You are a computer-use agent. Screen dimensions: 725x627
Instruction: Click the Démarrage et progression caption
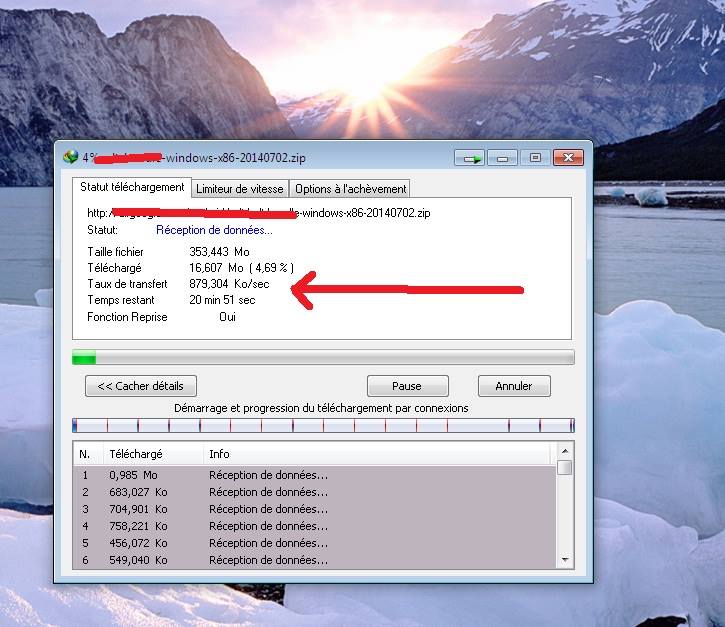[321, 408]
